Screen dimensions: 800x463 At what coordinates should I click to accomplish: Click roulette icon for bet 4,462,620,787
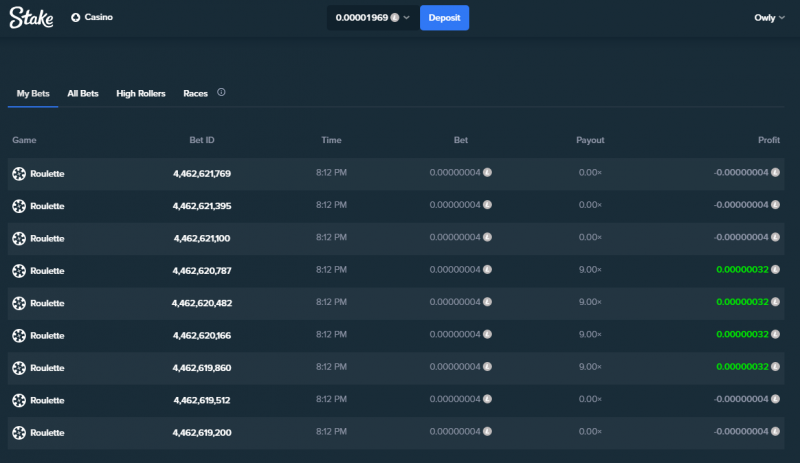pos(19,271)
